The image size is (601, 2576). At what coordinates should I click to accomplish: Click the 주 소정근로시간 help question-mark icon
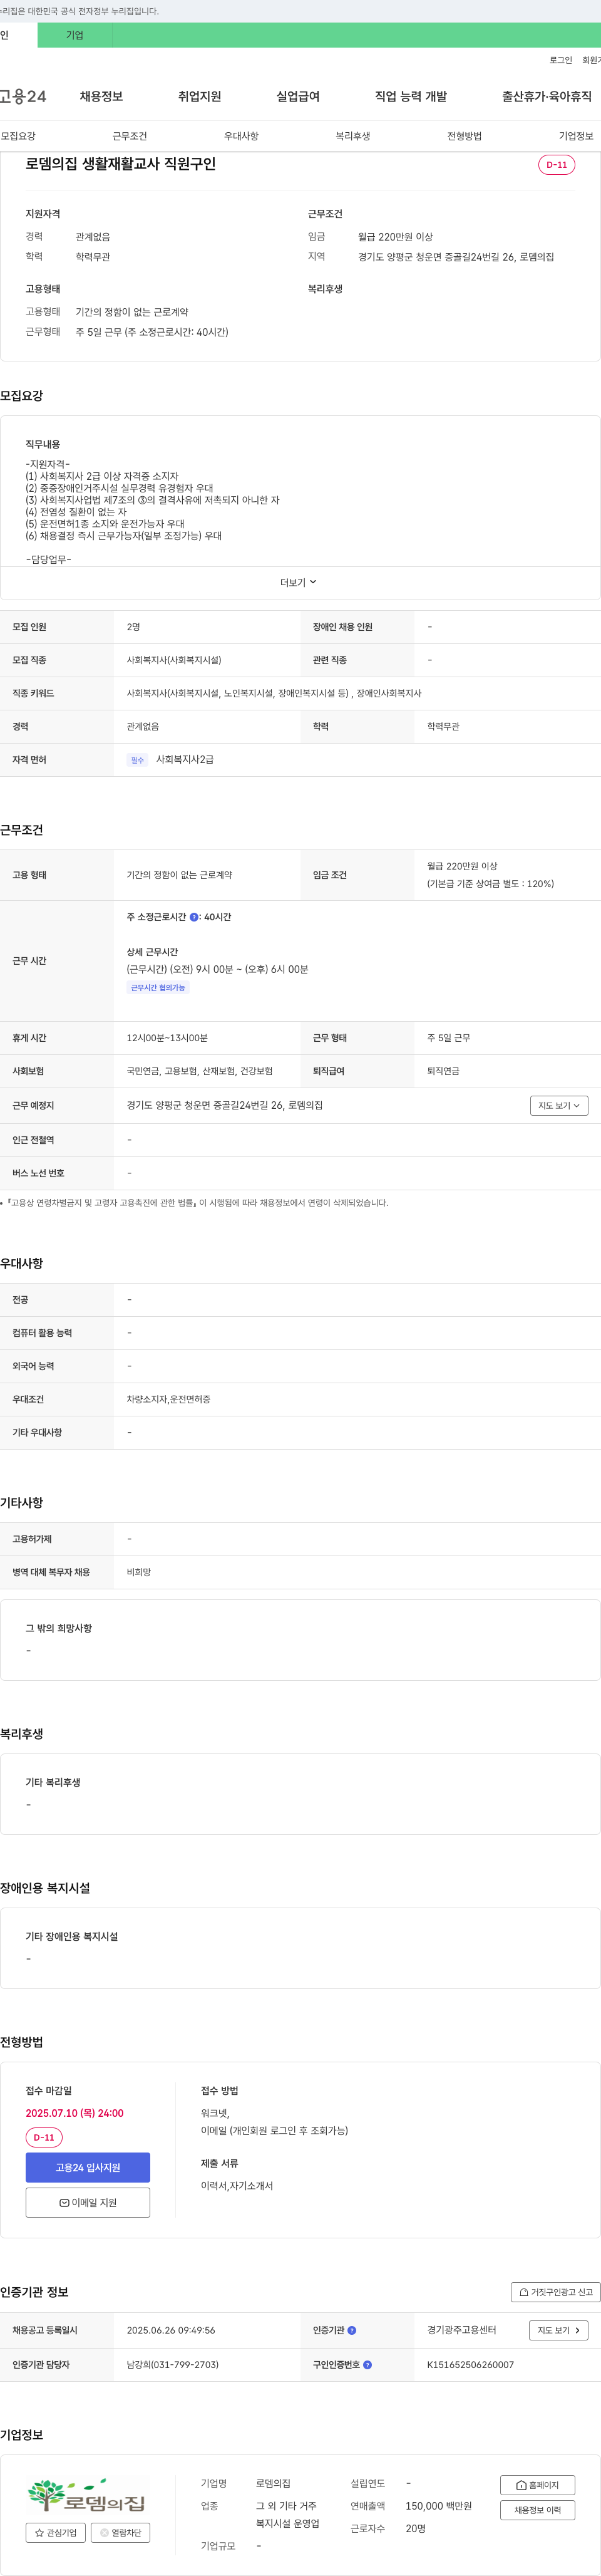194,917
